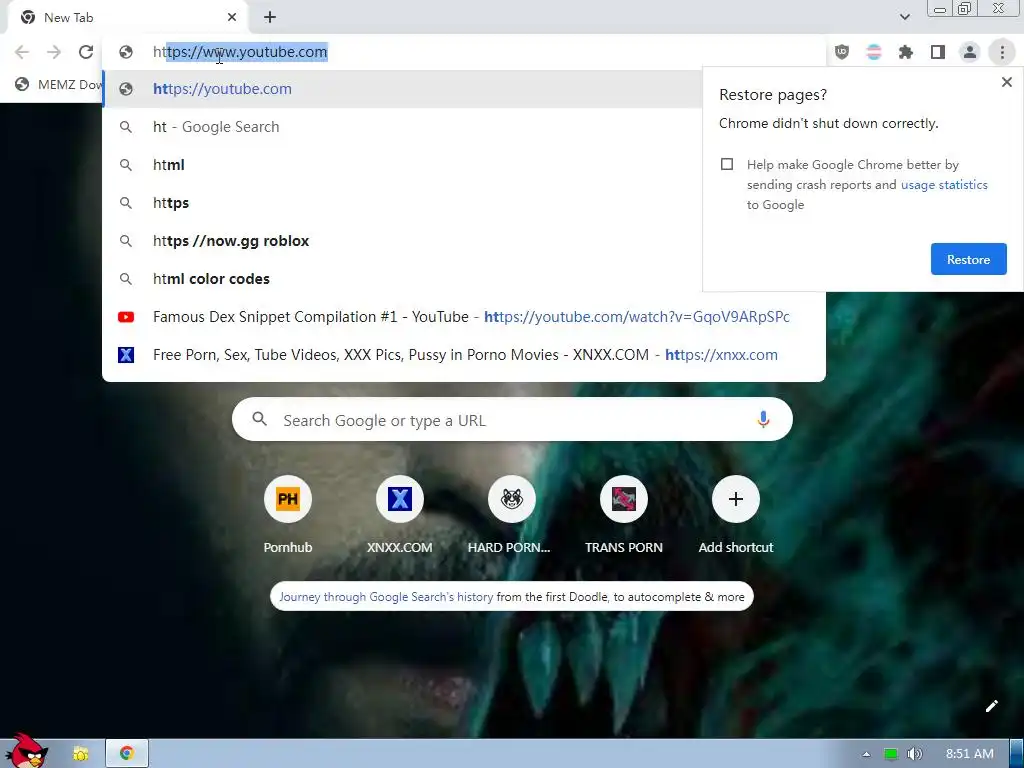Click the globe site-info icon in address bar
Image resolution: width=1024 pixels, height=768 pixels.
(126, 52)
